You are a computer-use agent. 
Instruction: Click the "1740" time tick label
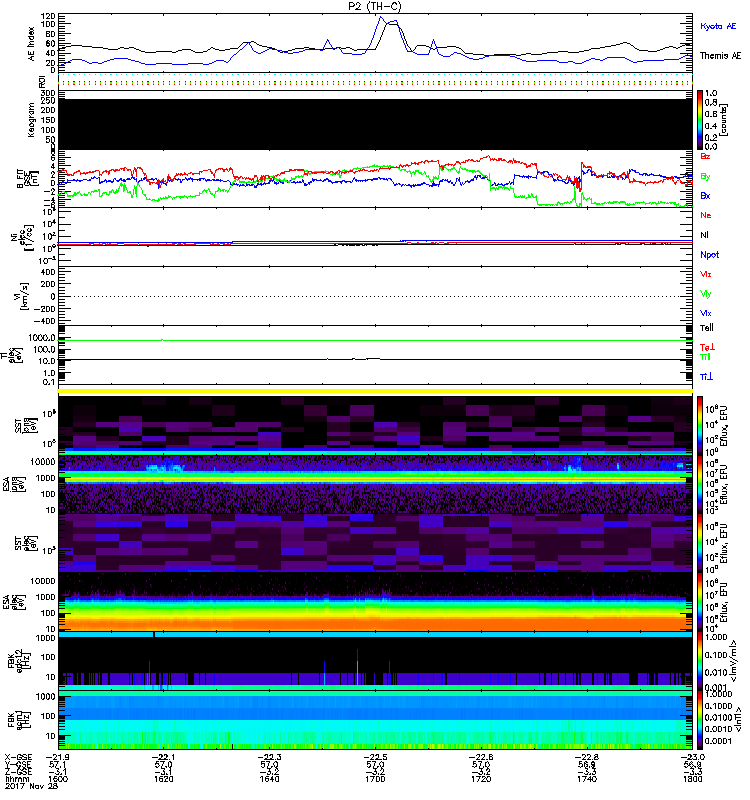point(587,779)
